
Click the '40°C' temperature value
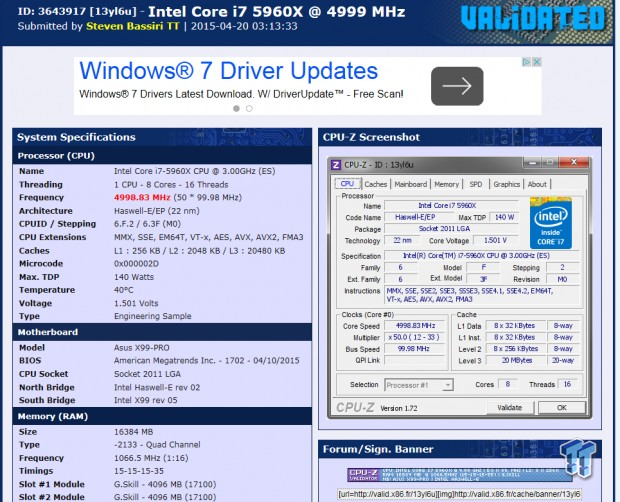pos(124,290)
